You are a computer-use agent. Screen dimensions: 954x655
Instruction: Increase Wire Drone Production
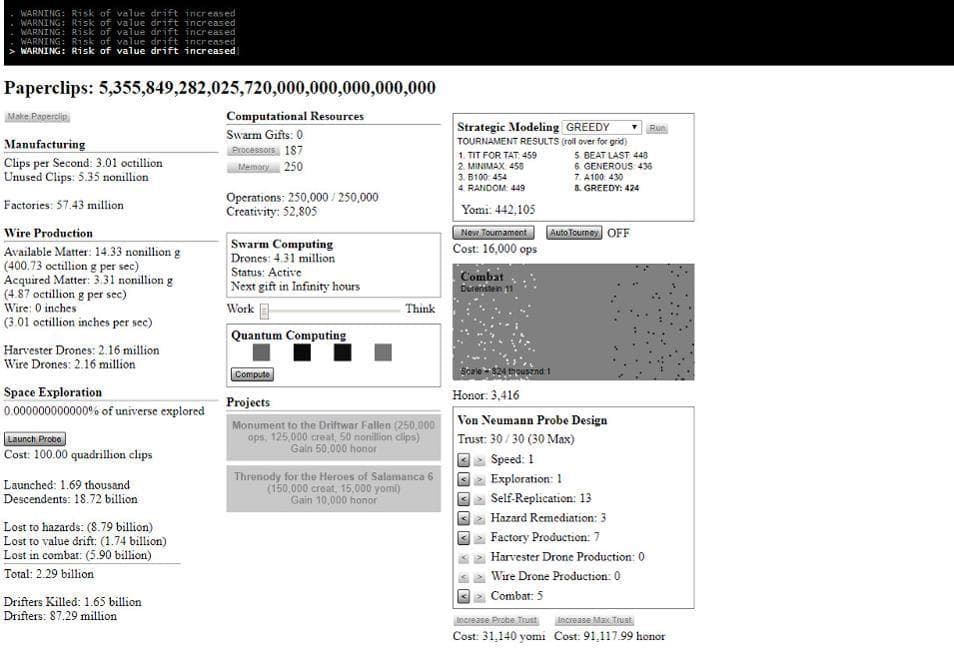pos(478,577)
